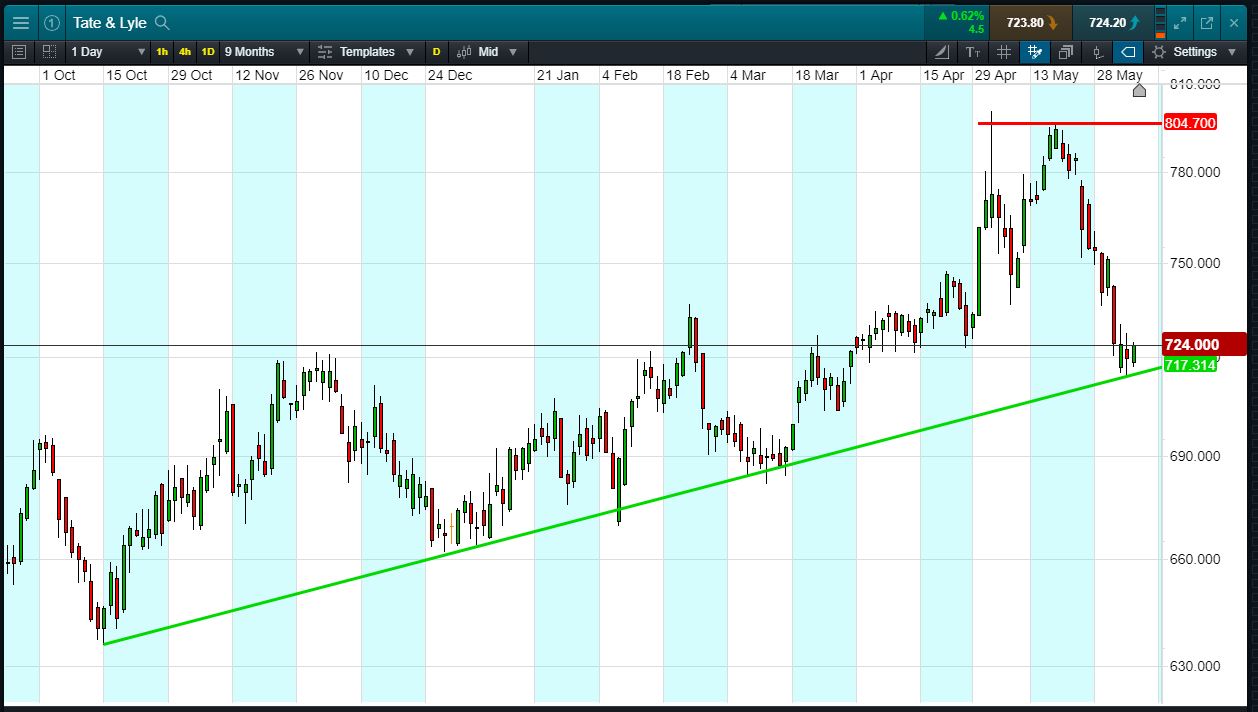Click the 630.000 price axis label
The width and height of the screenshot is (1258, 712).
point(1194,666)
